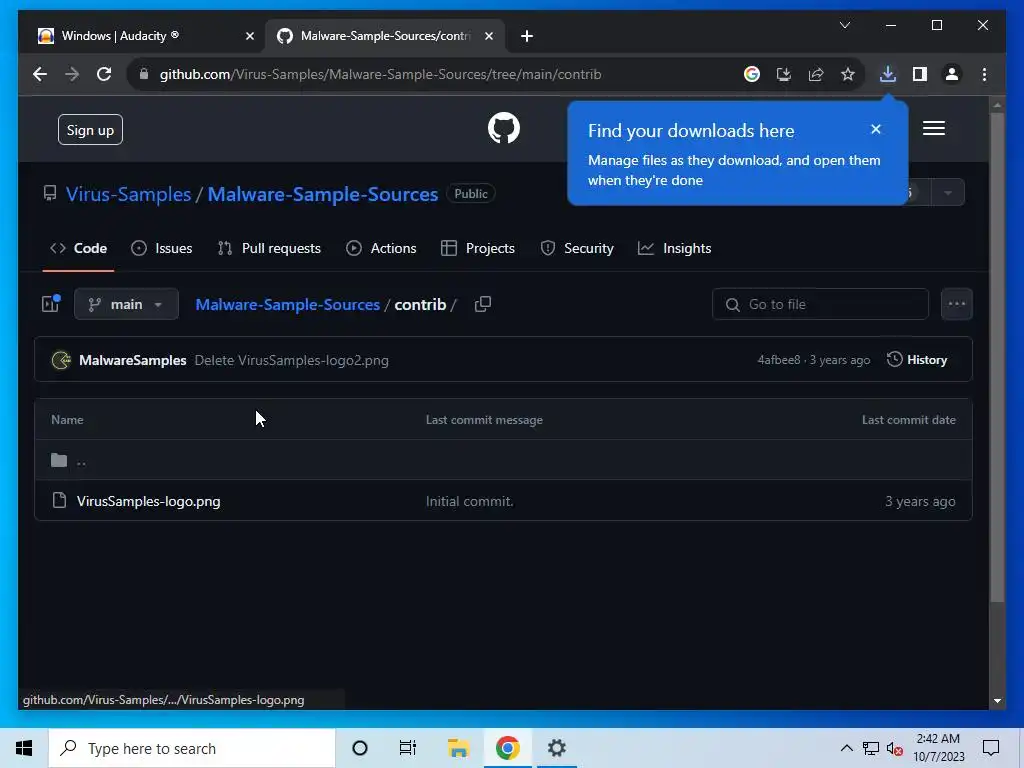Open File Explorer from taskbar
This screenshot has height=768, width=1024.
pos(458,748)
